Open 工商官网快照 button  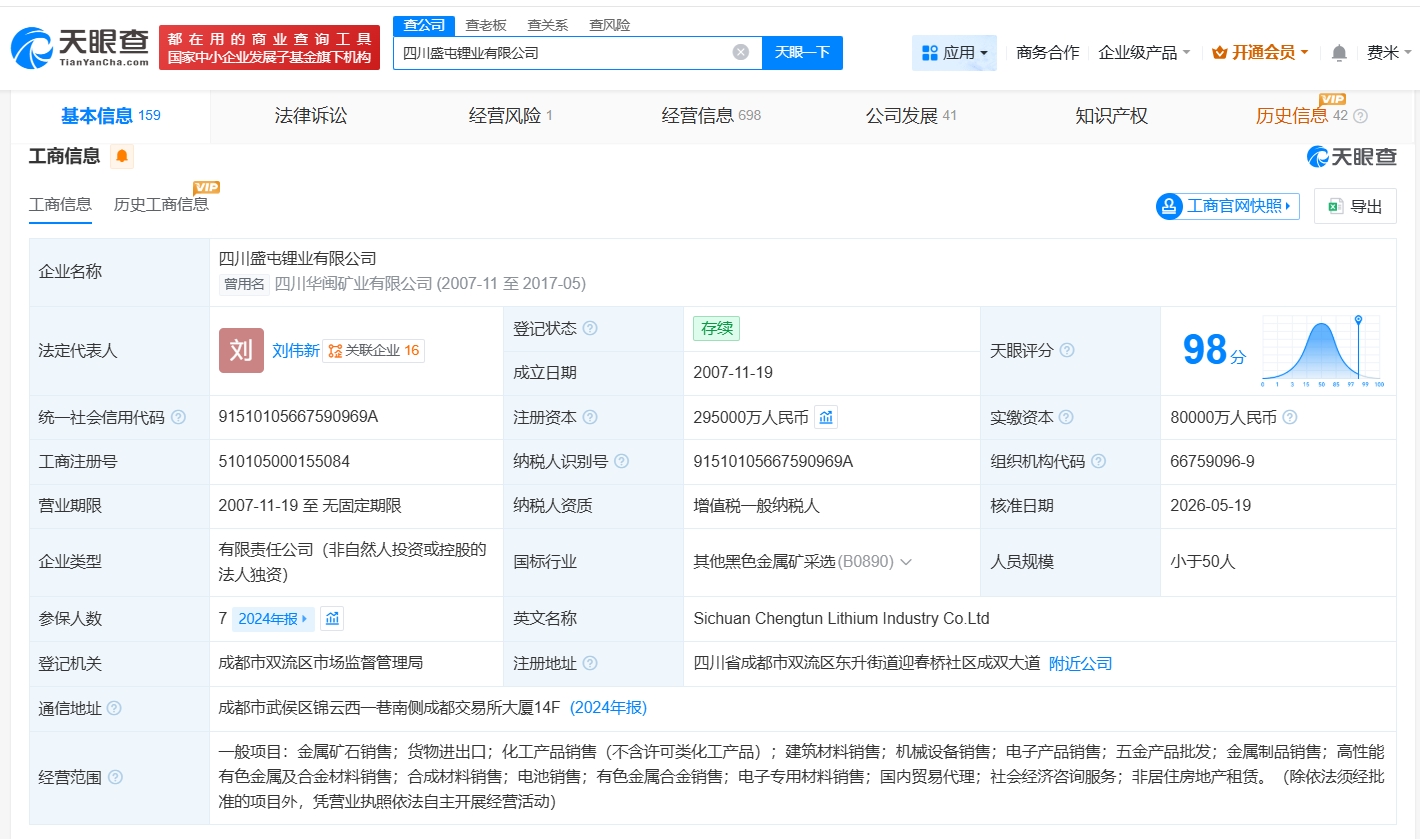pyautogui.click(x=1227, y=206)
